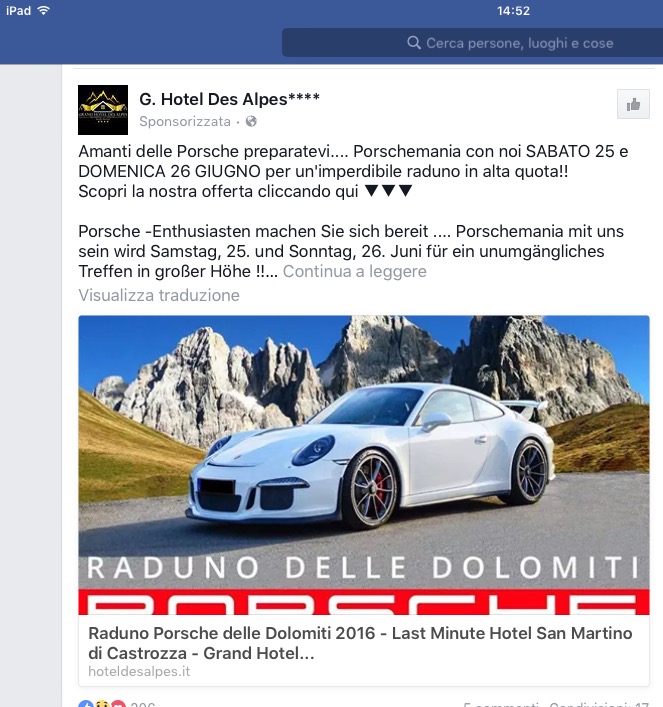This screenshot has height=707, width=663.
Task: Open the G. Hotel Des Alpes page name
Action: click(x=229, y=99)
